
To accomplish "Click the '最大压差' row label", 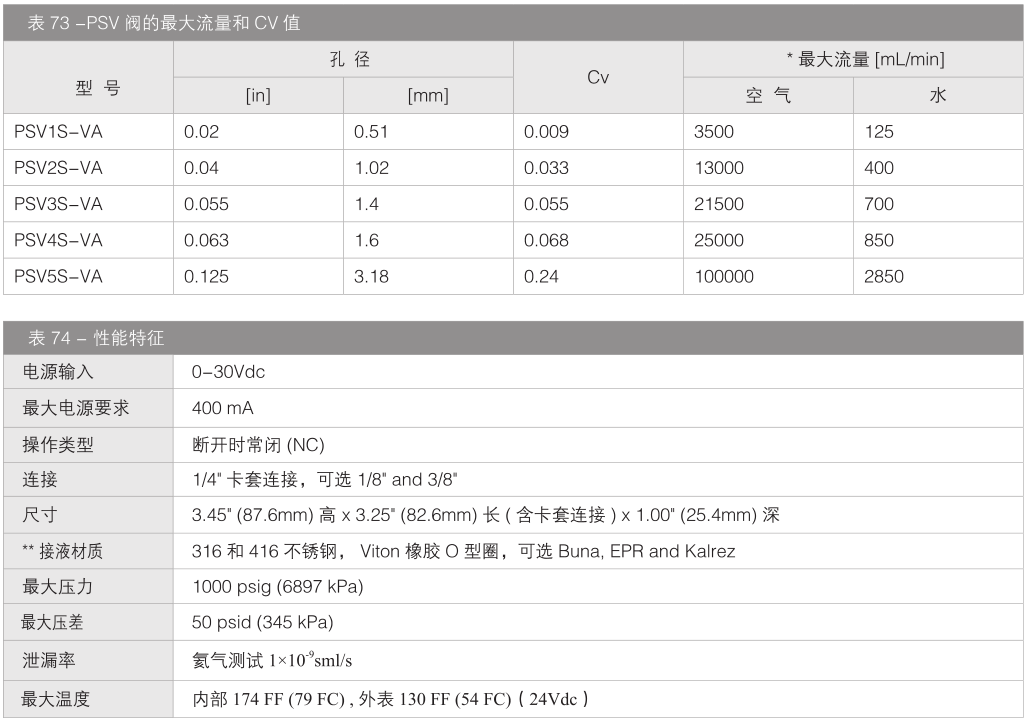I will (x=52, y=622).
